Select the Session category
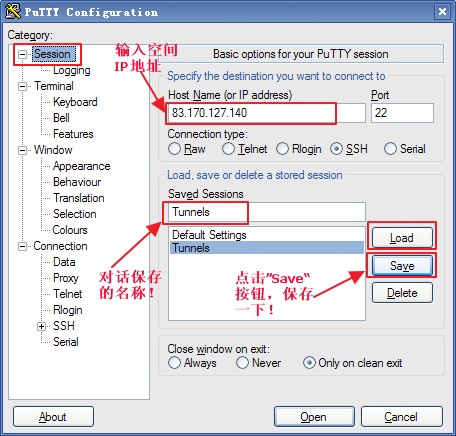The image size is (456, 436). click(x=53, y=54)
